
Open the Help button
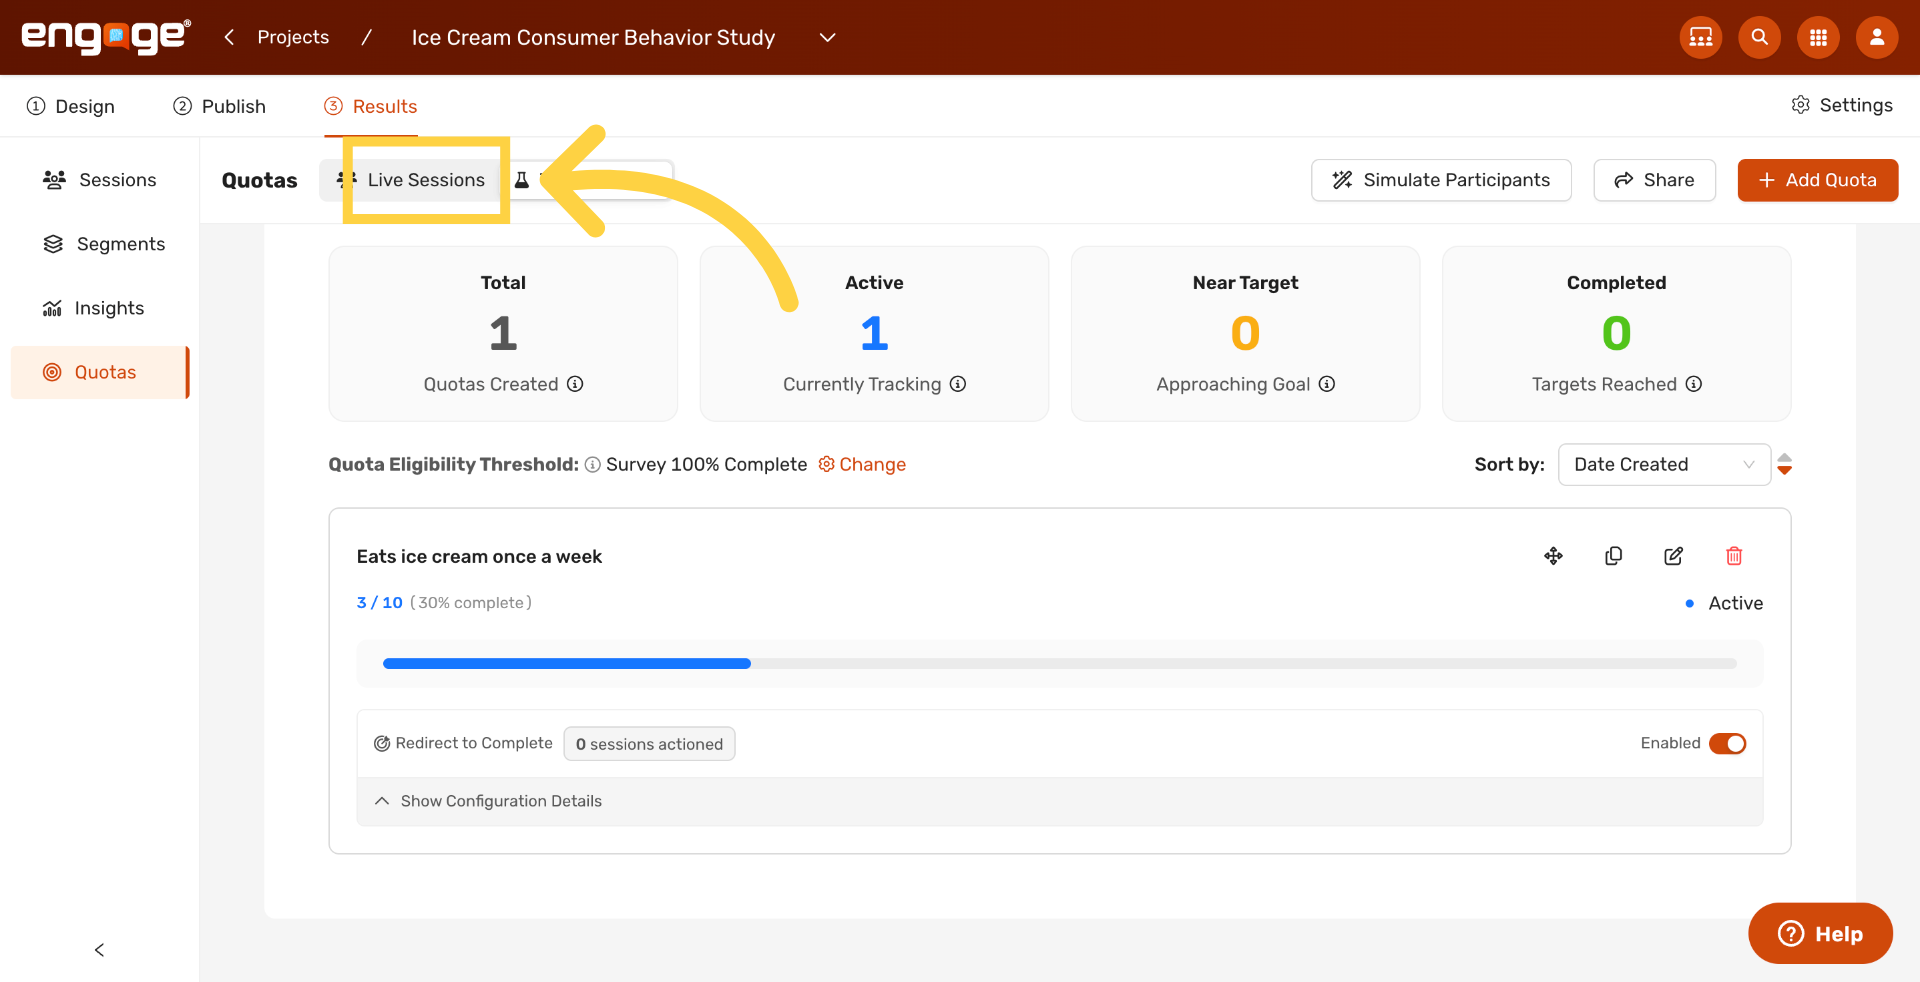click(x=1820, y=933)
